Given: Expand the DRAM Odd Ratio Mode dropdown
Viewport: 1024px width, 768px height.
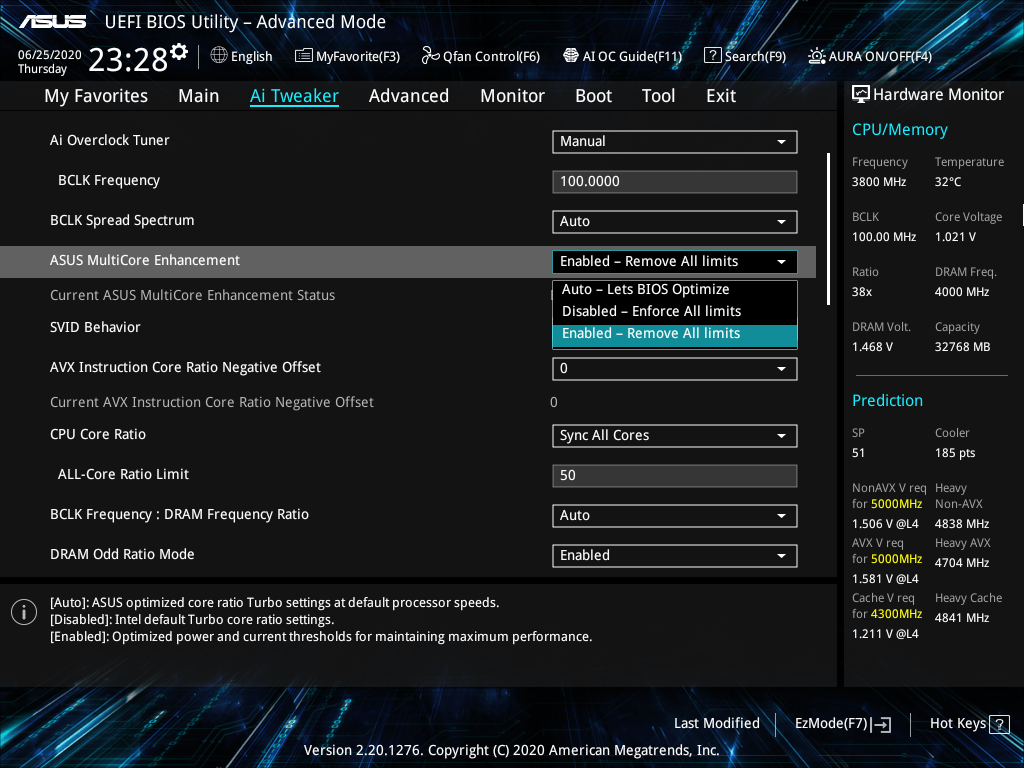Looking at the screenshot, I should click(675, 555).
